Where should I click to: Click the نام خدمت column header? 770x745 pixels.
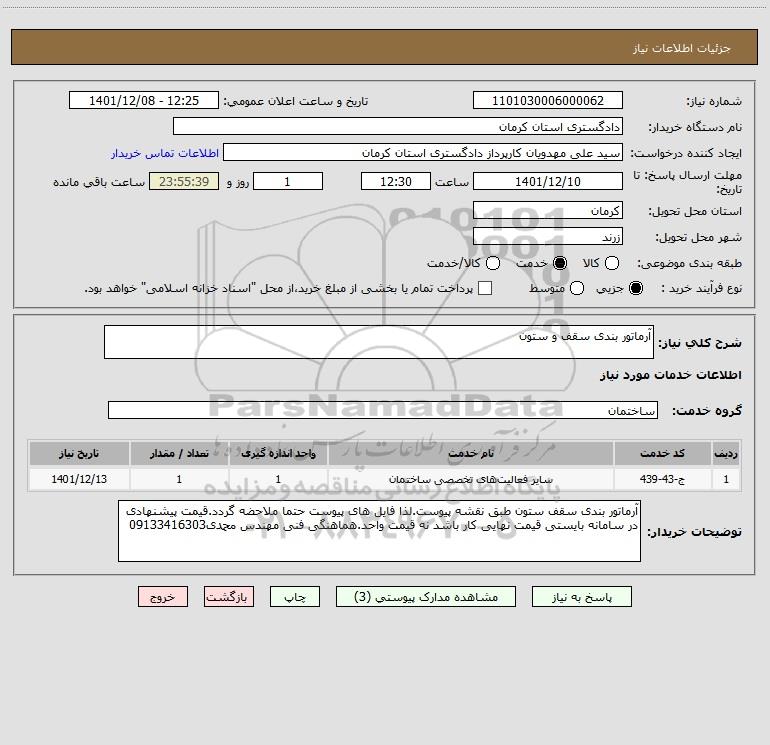pos(471,453)
